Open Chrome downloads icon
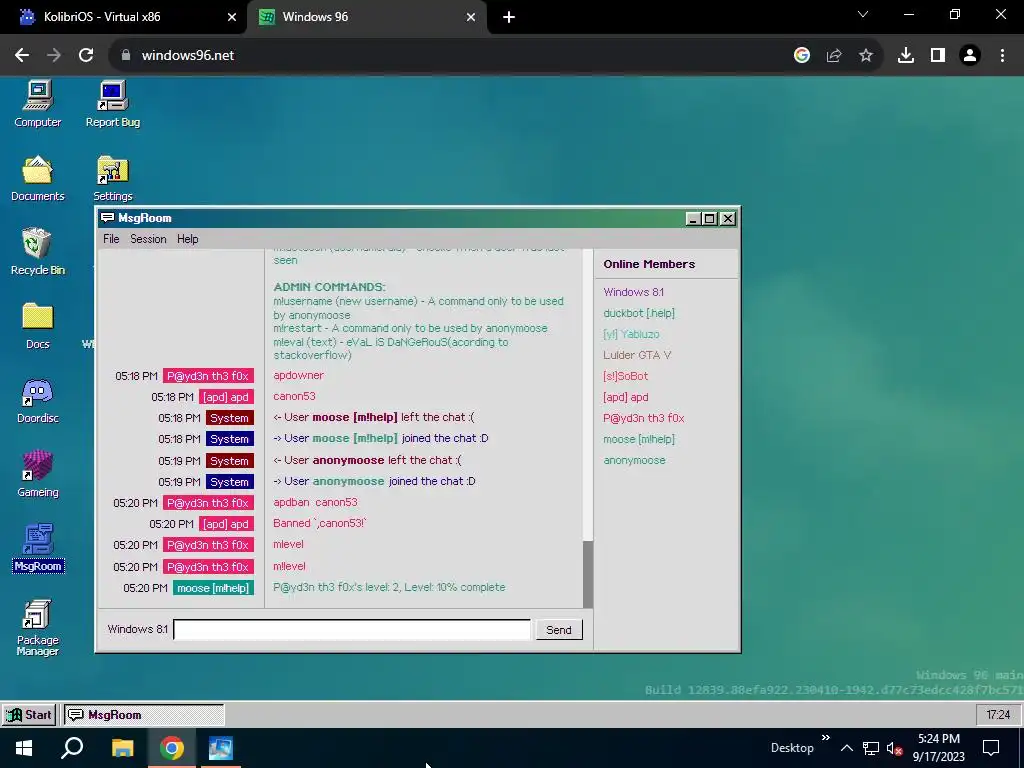Viewport: 1024px width, 768px height. [x=906, y=56]
